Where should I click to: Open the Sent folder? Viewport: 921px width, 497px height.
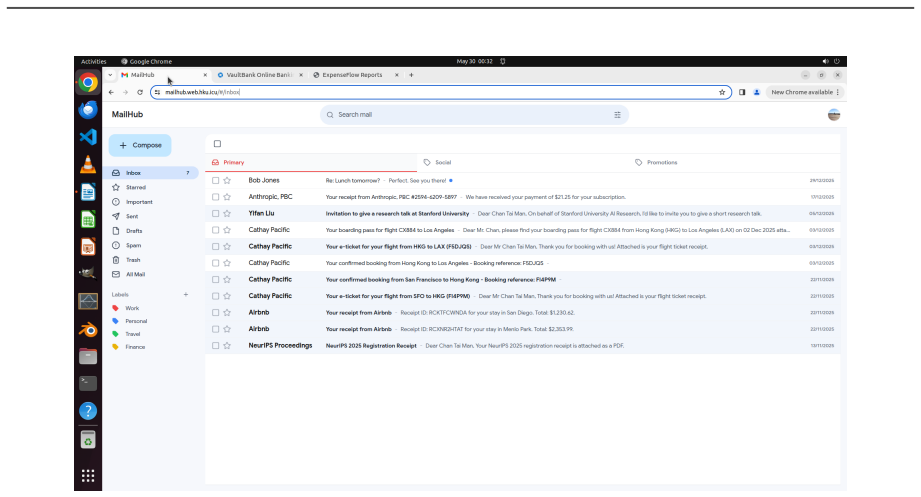[151, 216]
